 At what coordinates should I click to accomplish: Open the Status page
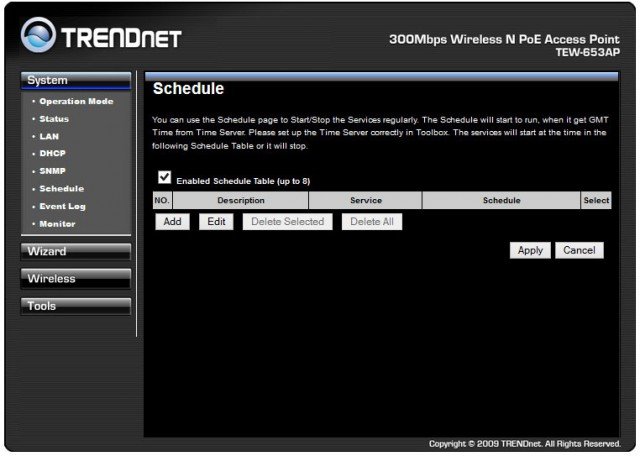[x=54, y=119]
